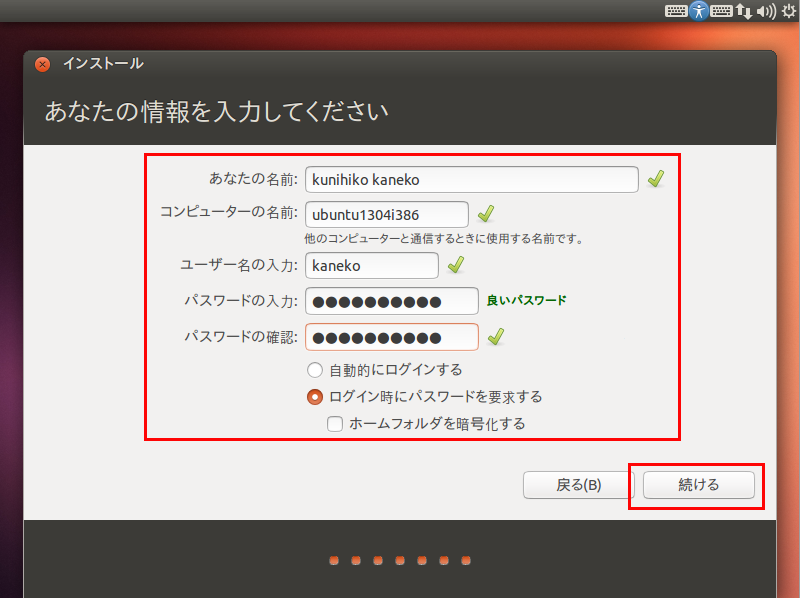This screenshot has width=800, height=598.
Task: Open the system gear menu in panel
Action: coord(789,11)
